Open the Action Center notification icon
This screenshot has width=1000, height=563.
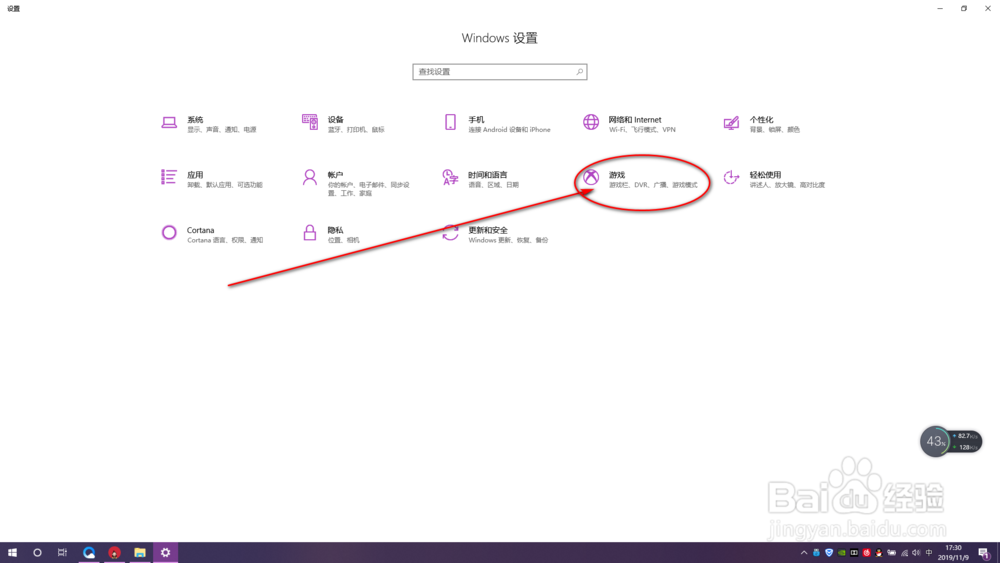point(984,553)
